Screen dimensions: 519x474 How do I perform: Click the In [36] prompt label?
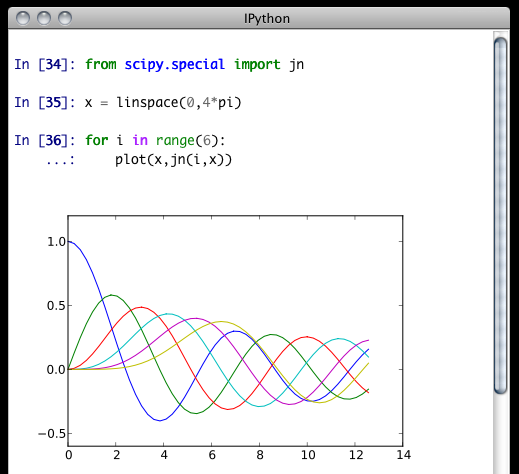tap(45, 140)
